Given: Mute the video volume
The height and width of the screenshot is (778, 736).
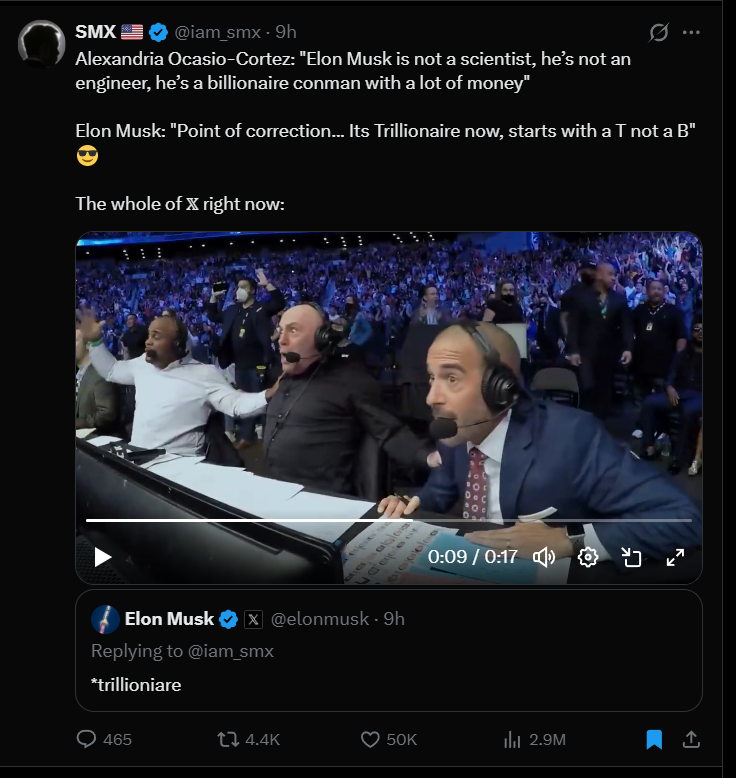Looking at the screenshot, I should point(544,557).
